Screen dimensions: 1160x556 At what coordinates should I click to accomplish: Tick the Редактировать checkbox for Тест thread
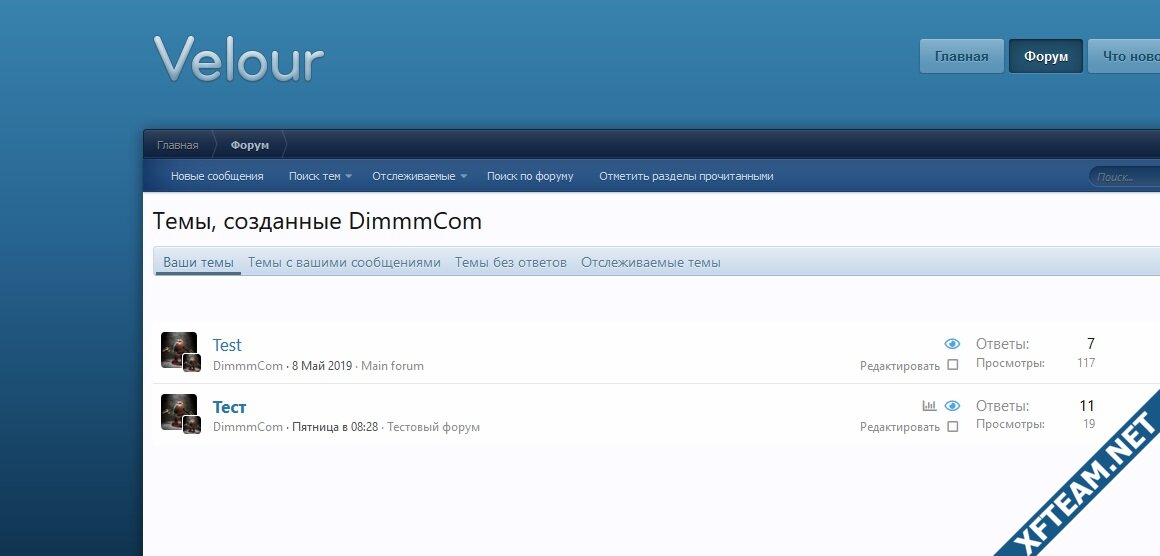(x=953, y=427)
